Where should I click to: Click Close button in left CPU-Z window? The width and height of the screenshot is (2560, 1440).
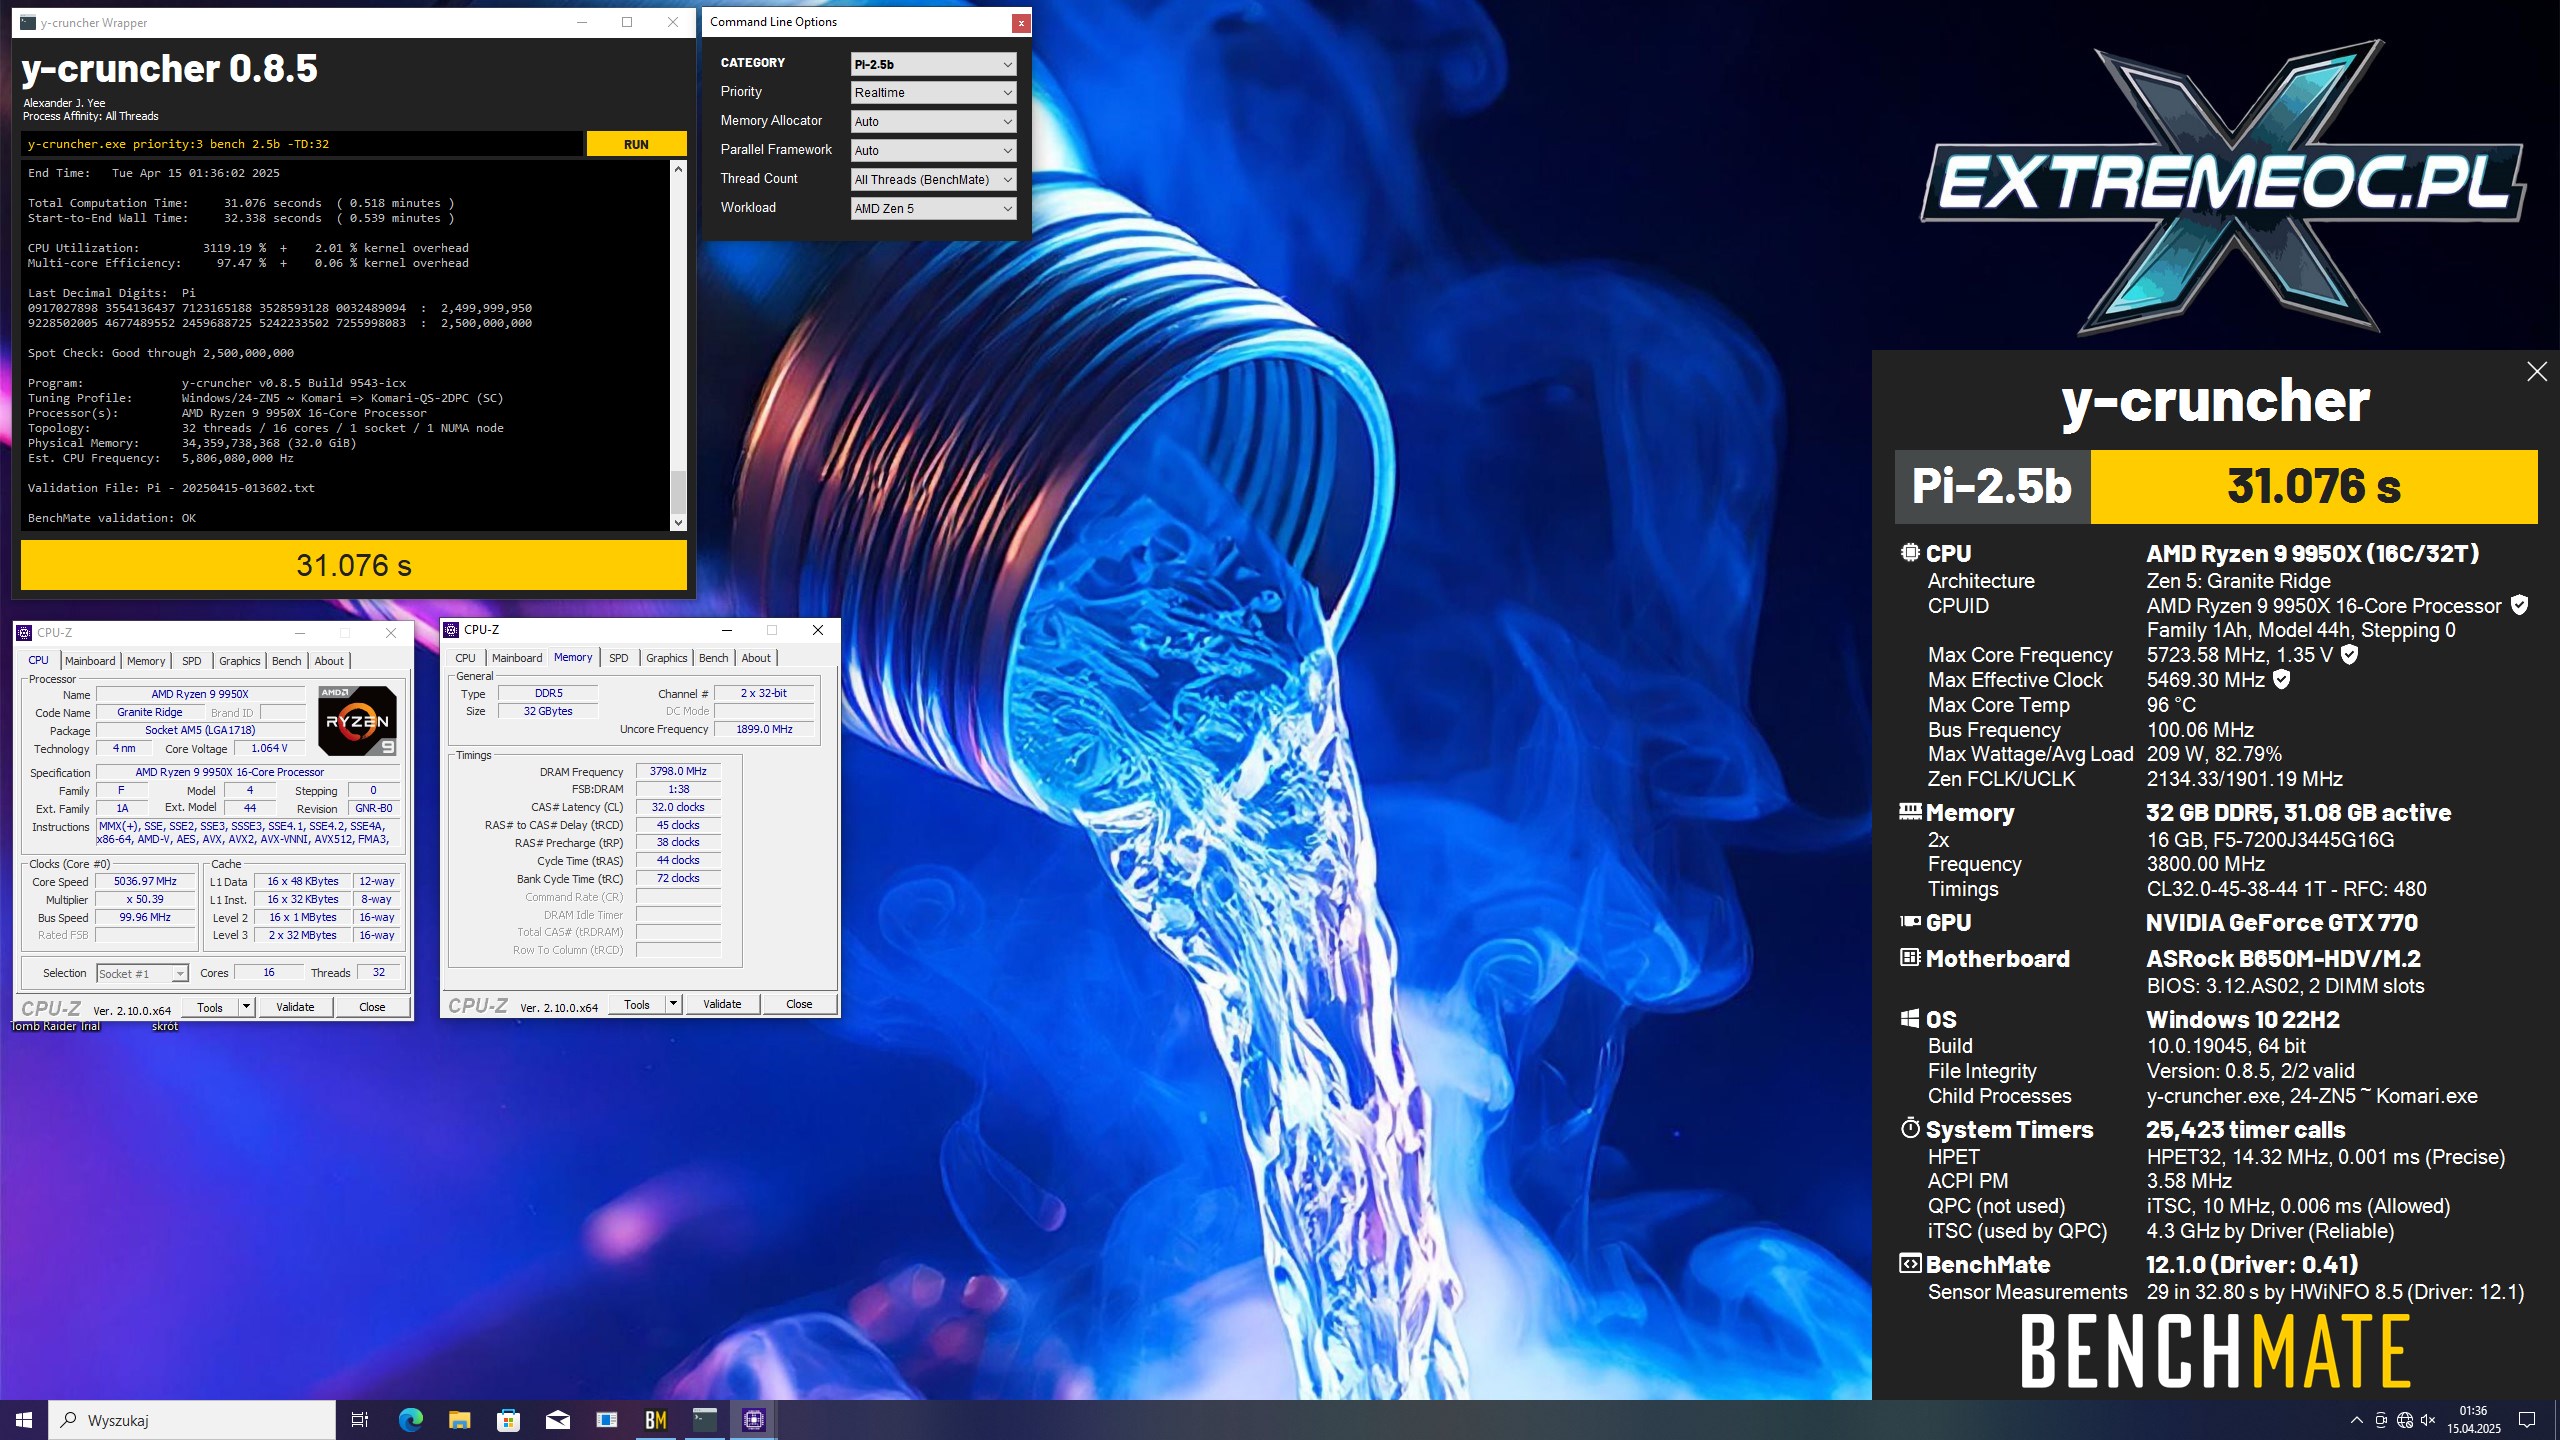372,1007
